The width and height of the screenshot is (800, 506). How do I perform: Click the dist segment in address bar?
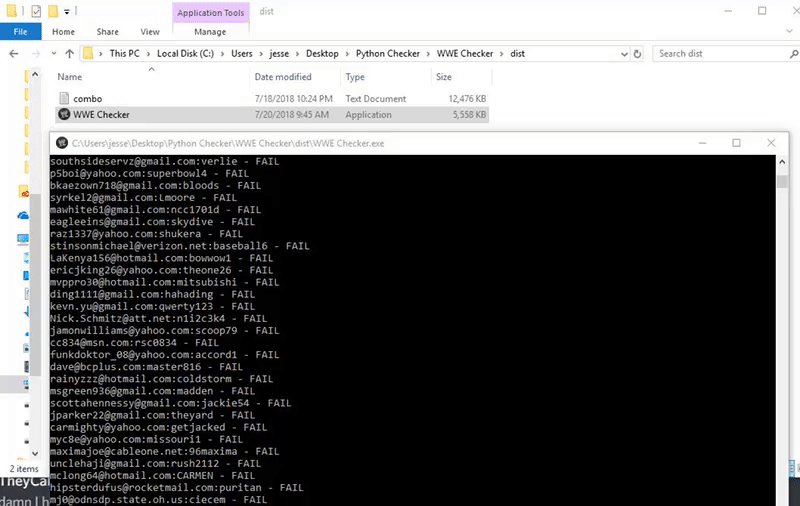pos(517,54)
